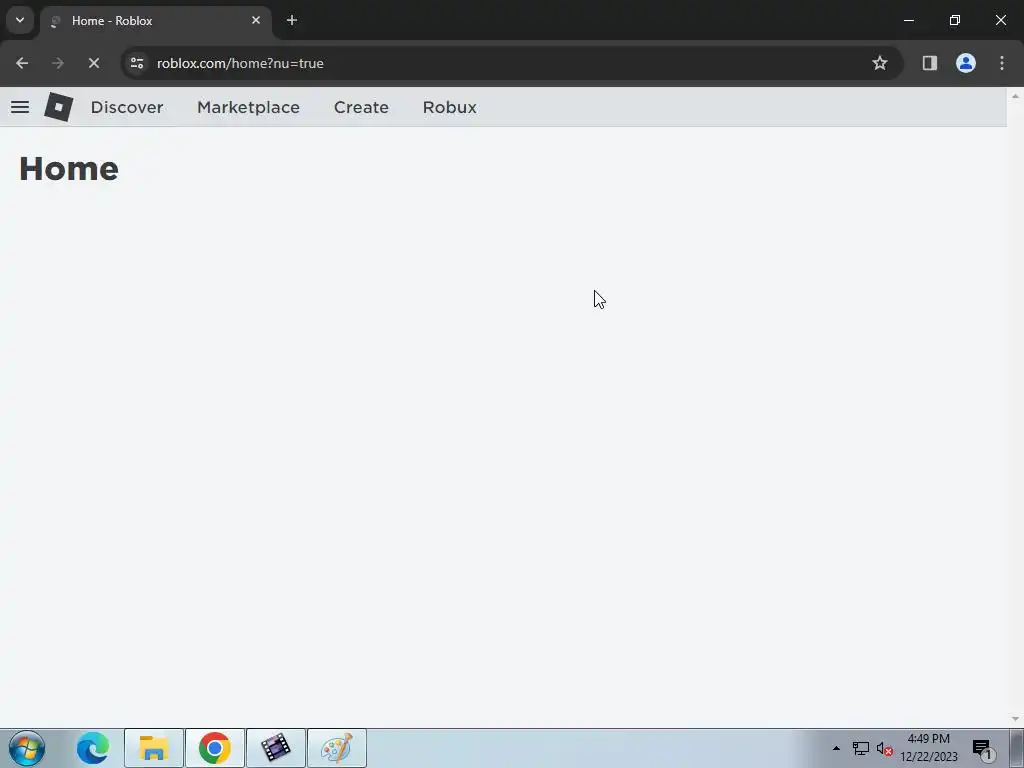Expand the tab search dropdown

pos(20,20)
